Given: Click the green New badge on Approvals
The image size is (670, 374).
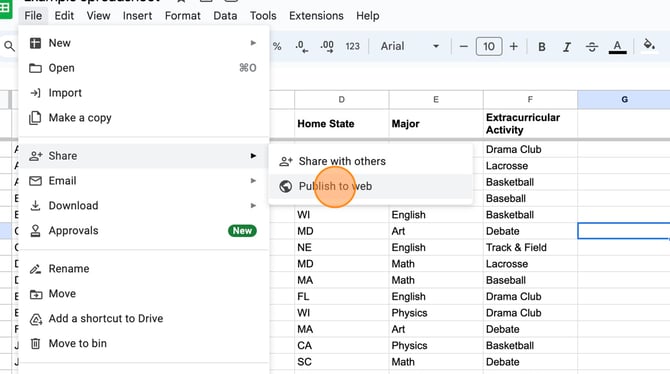Looking at the screenshot, I should [242, 231].
